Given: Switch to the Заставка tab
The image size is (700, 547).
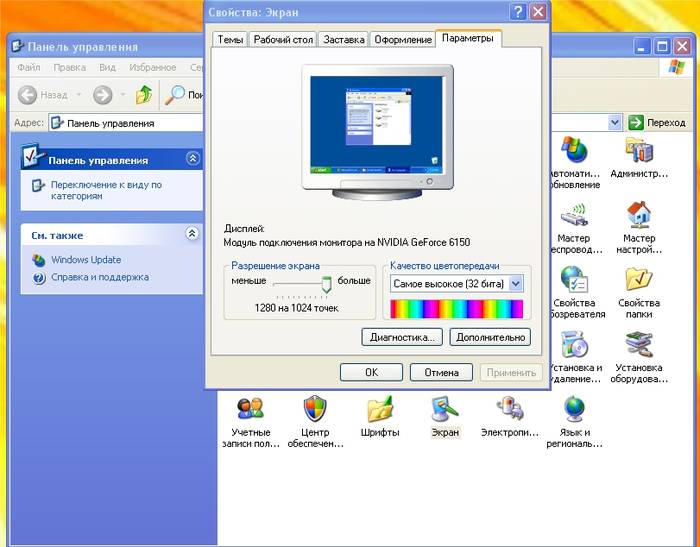Looking at the screenshot, I should 343,39.
